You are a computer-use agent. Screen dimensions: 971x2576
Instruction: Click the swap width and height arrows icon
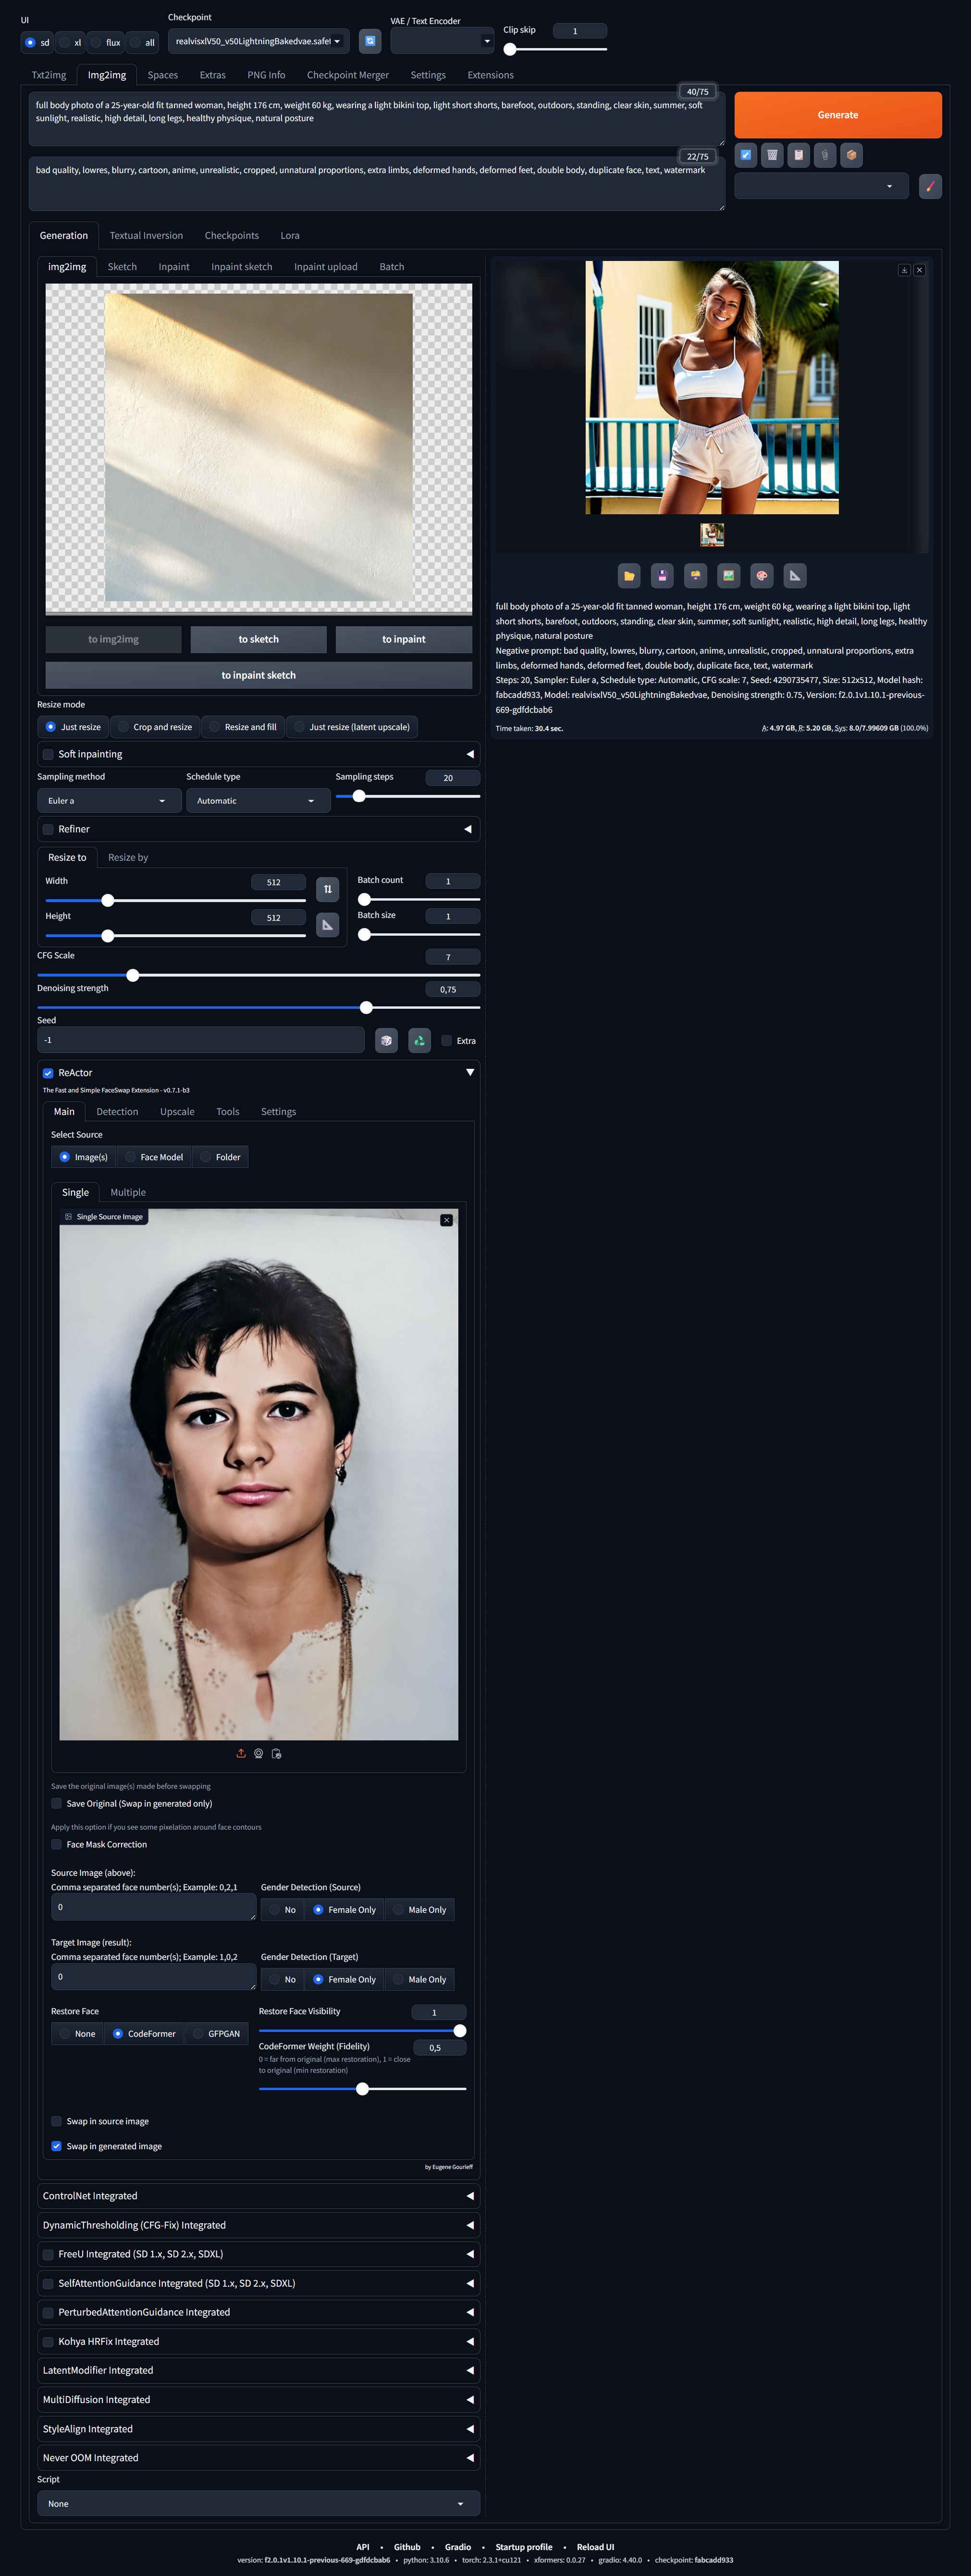click(x=327, y=889)
